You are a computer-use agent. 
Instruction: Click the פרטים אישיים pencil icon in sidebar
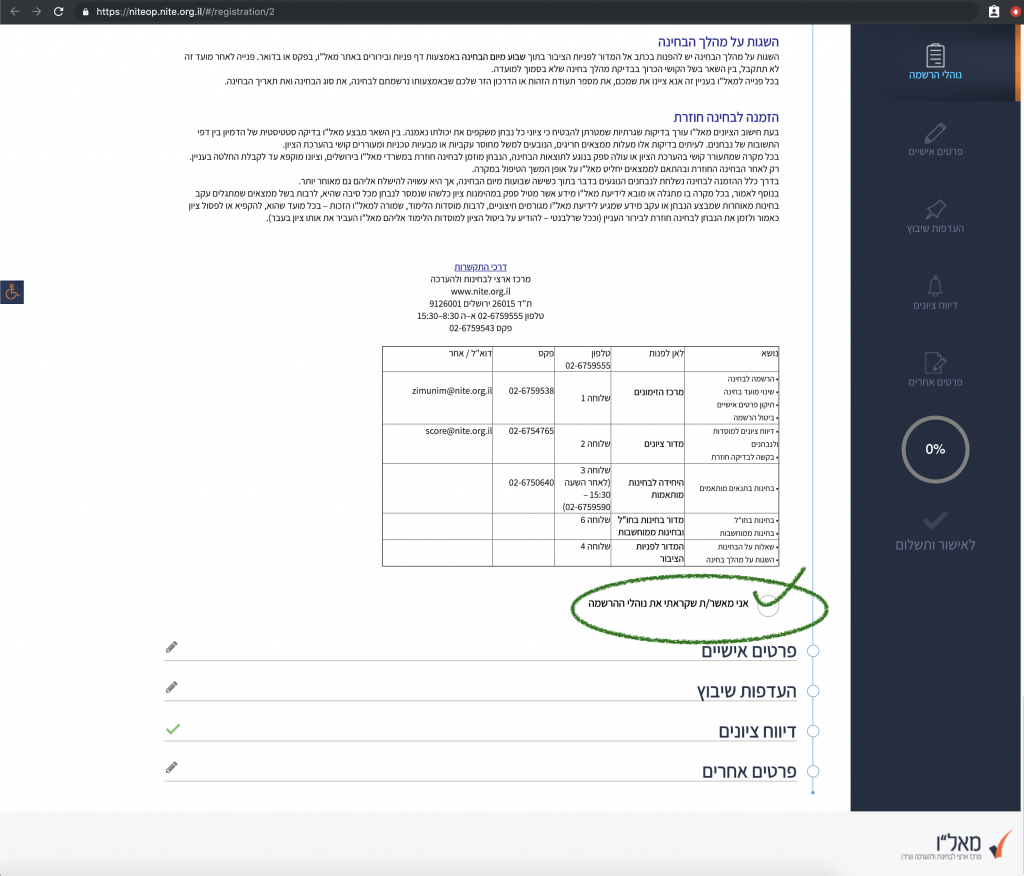tap(934, 132)
